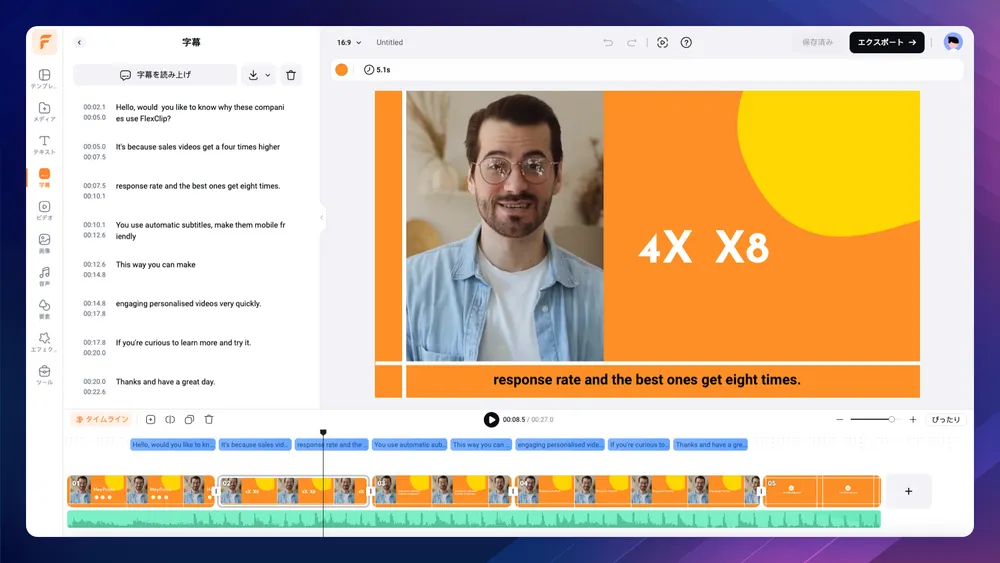The width and height of the screenshot is (1000, 563).
Task: Open the Templates (テンプレ) sidebar panel
Action: tap(44, 79)
